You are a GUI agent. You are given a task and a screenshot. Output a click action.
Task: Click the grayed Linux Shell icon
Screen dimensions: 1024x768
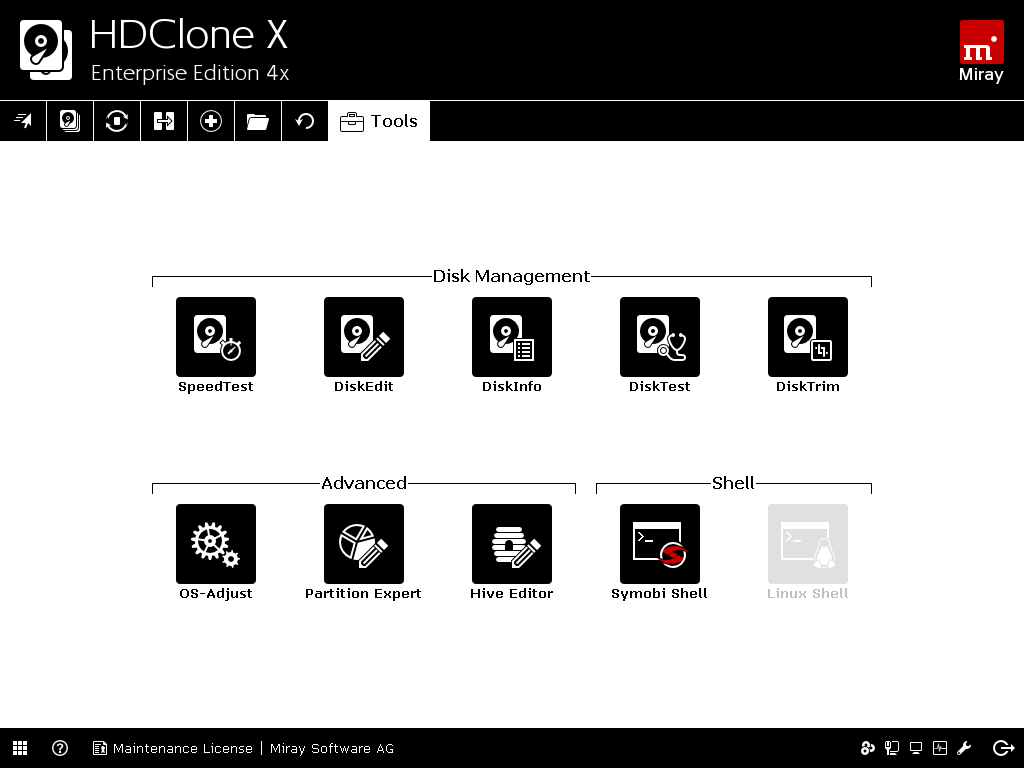click(x=808, y=544)
